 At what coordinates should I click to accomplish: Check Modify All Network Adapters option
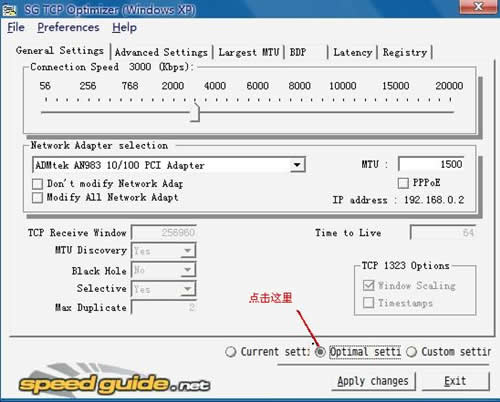pos(37,197)
